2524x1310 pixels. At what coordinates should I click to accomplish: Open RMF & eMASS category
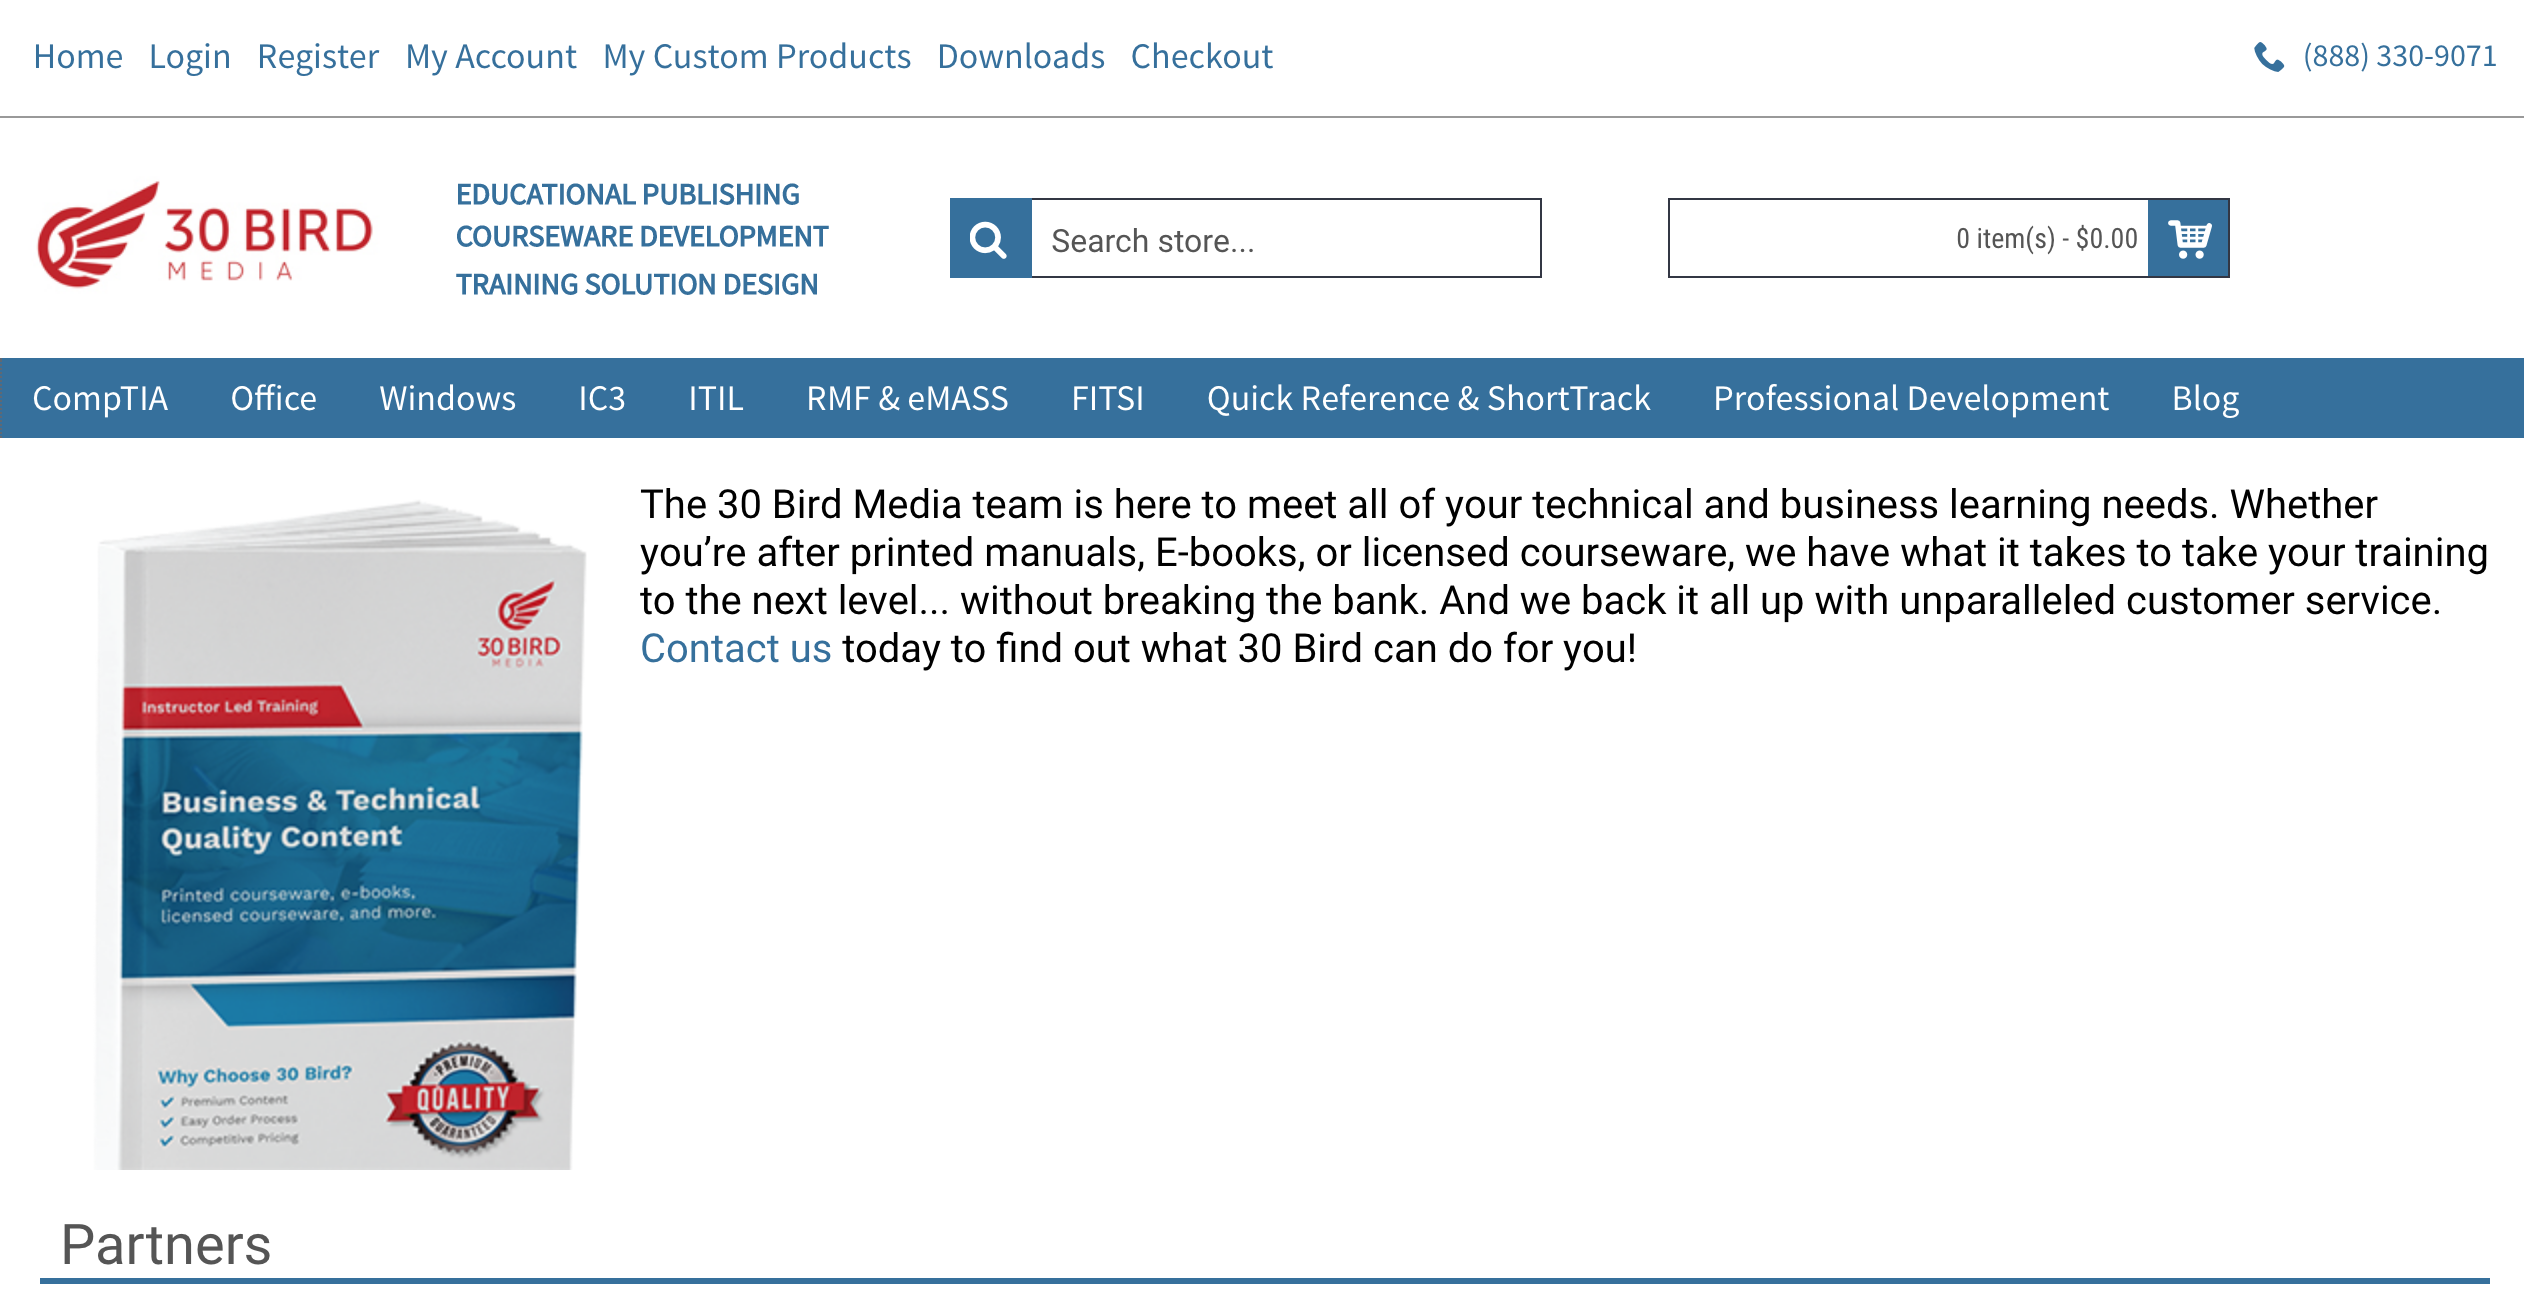click(x=908, y=398)
